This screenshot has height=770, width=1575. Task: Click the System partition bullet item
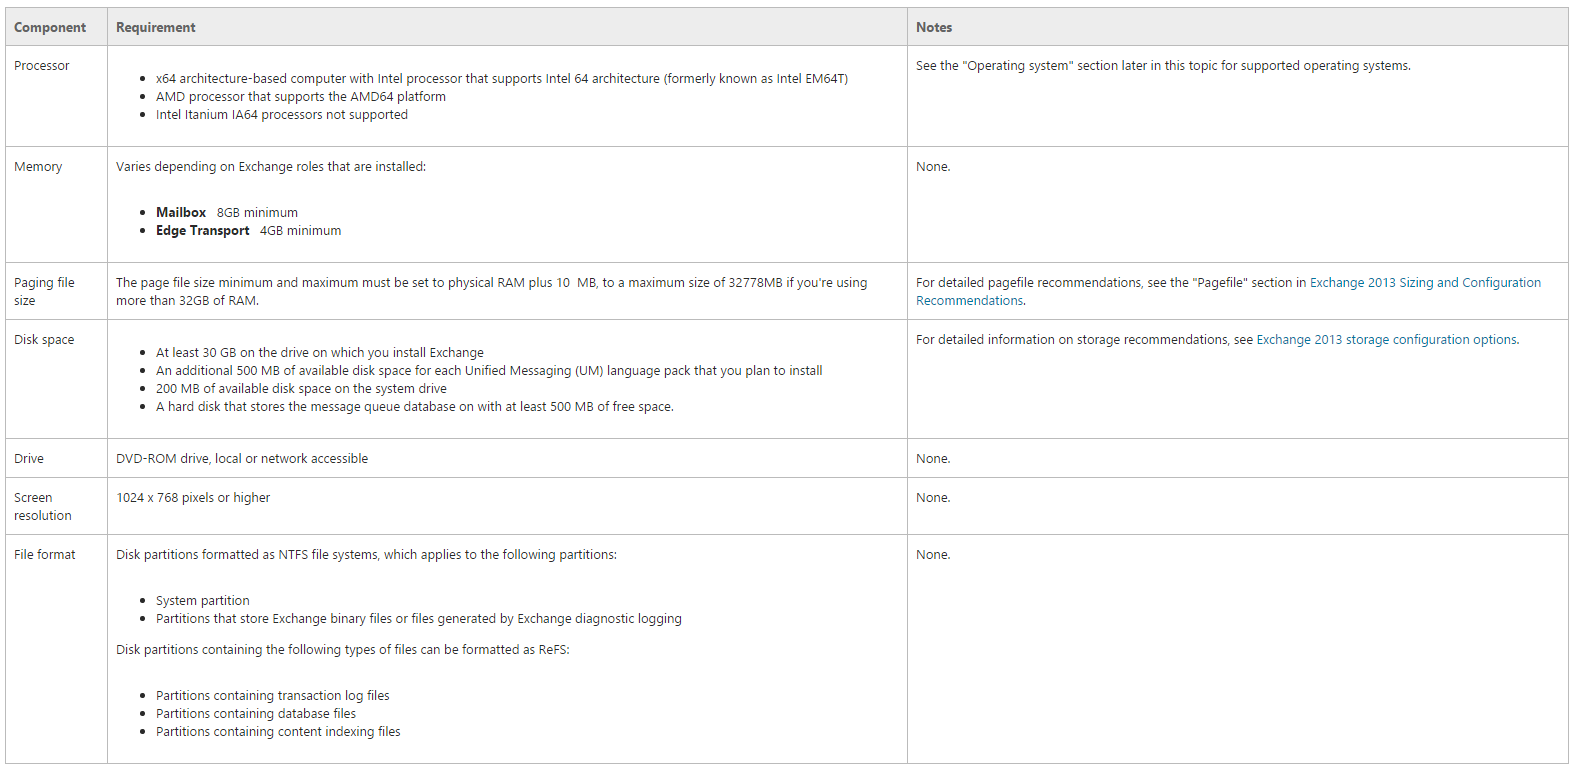coord(203,601)
